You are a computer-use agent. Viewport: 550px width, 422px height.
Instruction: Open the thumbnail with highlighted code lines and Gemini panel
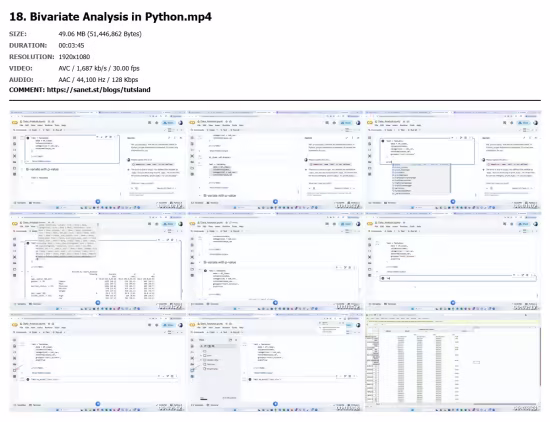pyautogui.click(x=275, y=160)
